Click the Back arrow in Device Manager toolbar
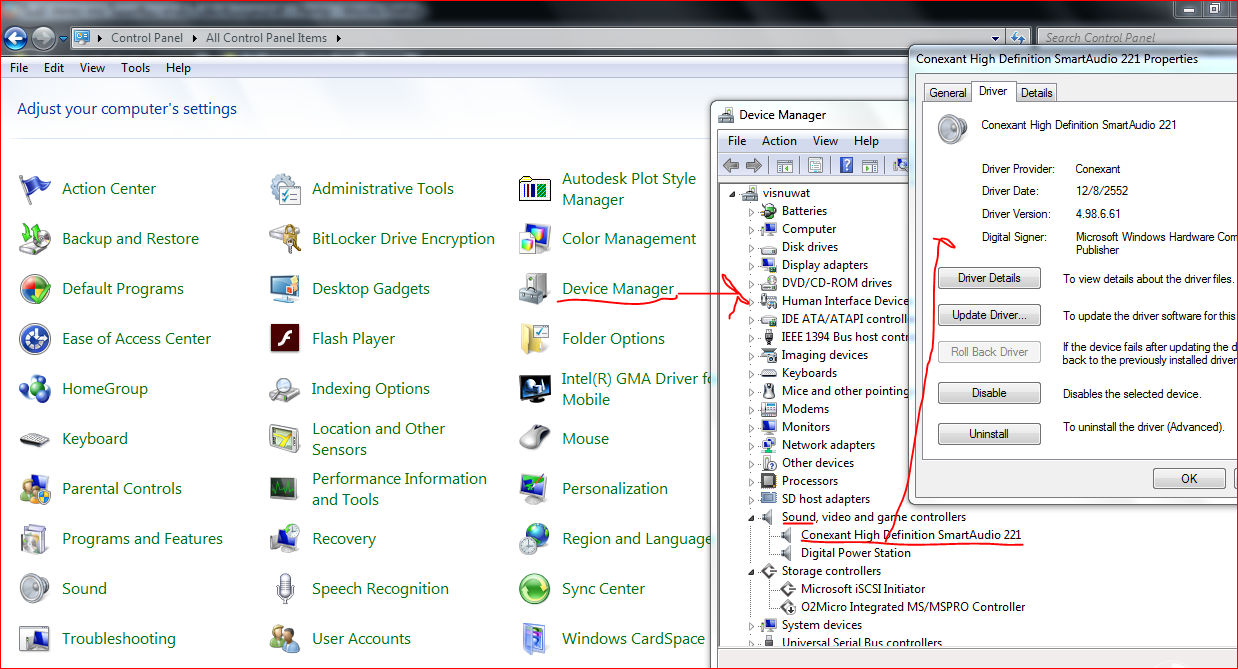The height and width of the screenshot is (669, 1238). click(731, 165)
